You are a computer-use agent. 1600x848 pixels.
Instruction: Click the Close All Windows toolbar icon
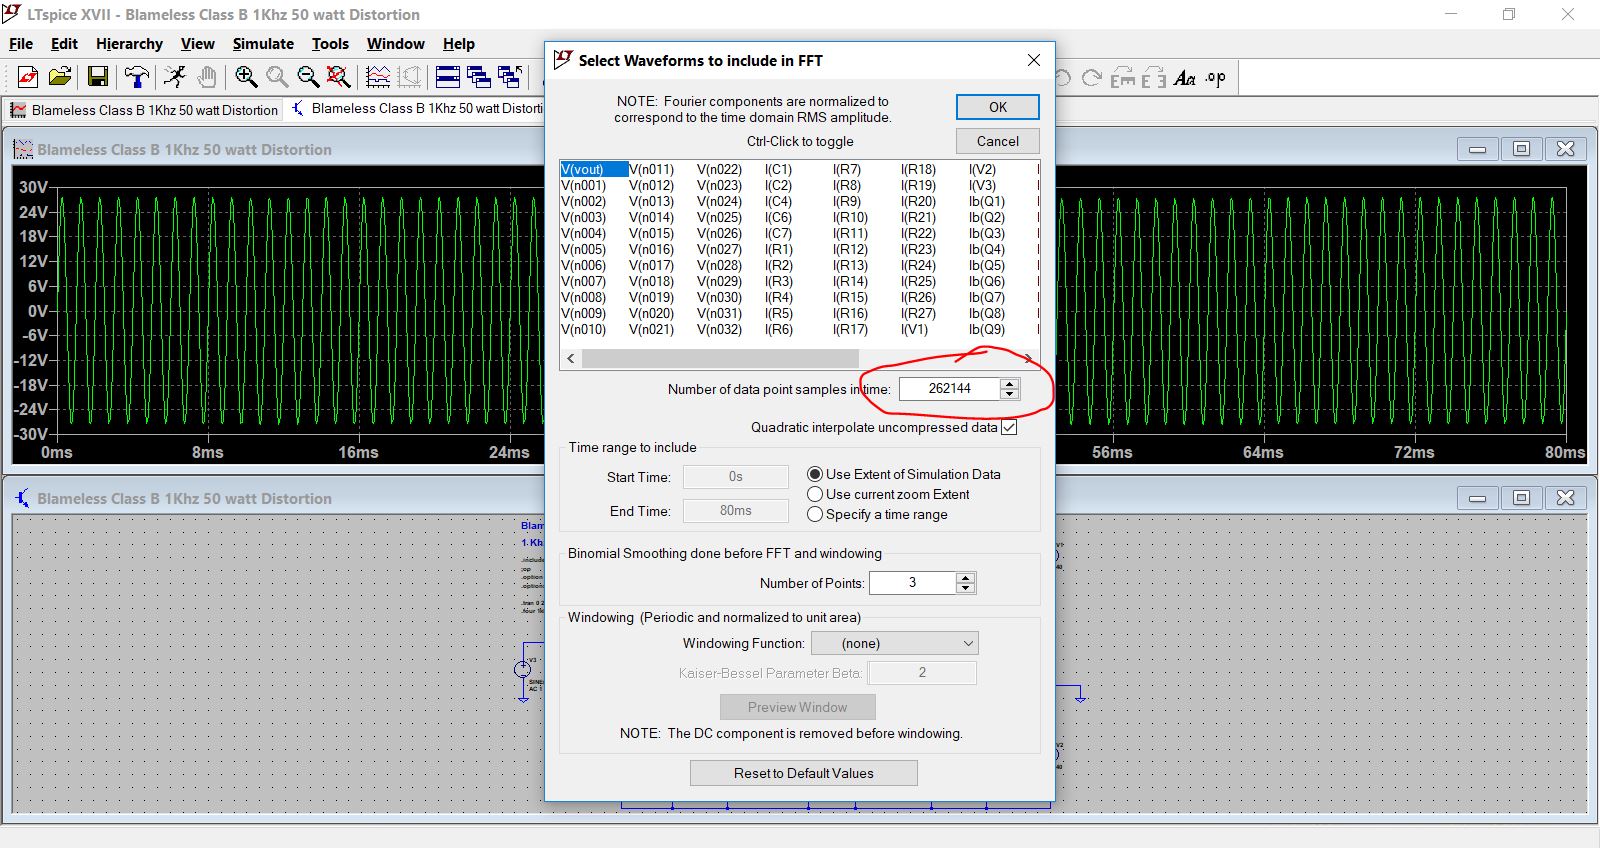tap(510, 77)
